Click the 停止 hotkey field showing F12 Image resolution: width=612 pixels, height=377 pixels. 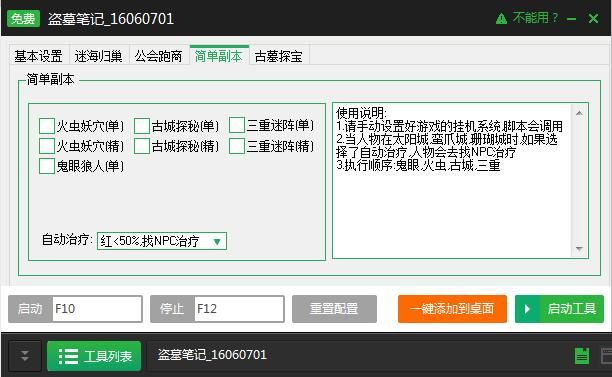[239, 309]
